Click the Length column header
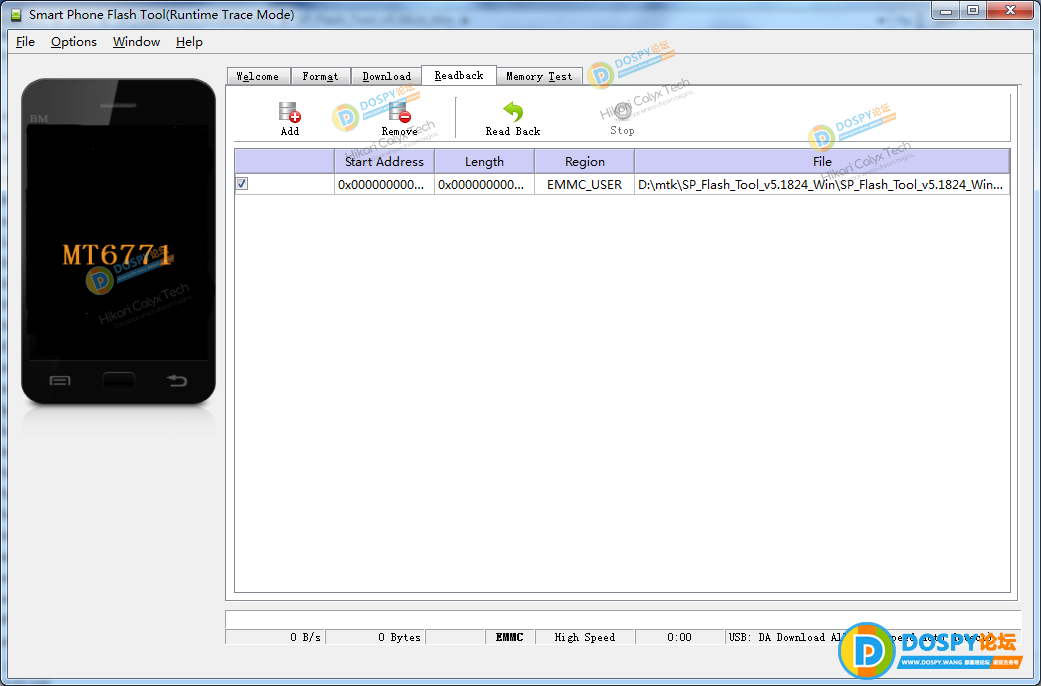Viewport: 1041px width, 686px height. (484, 162)
